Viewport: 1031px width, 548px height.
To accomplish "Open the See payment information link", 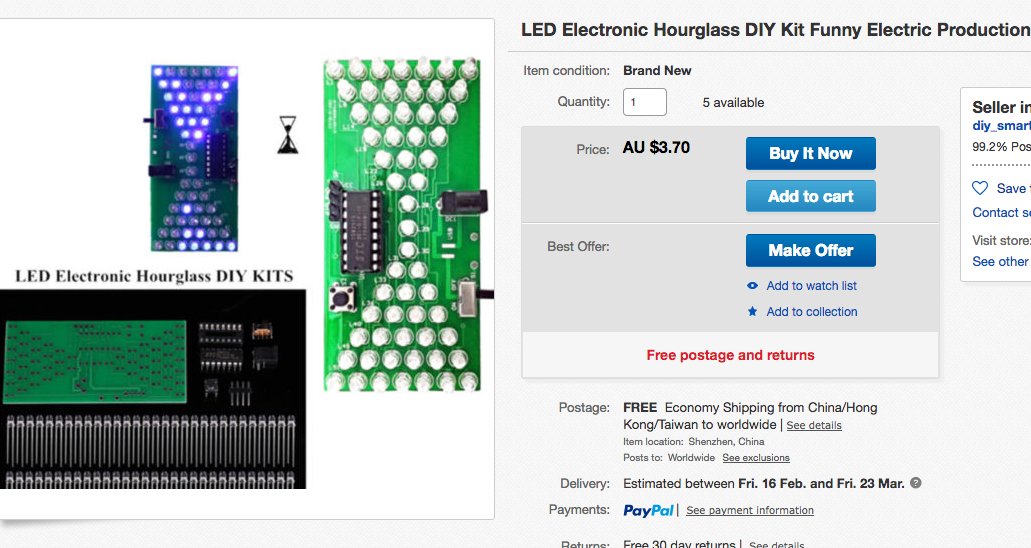I will (x=750, y=510).
